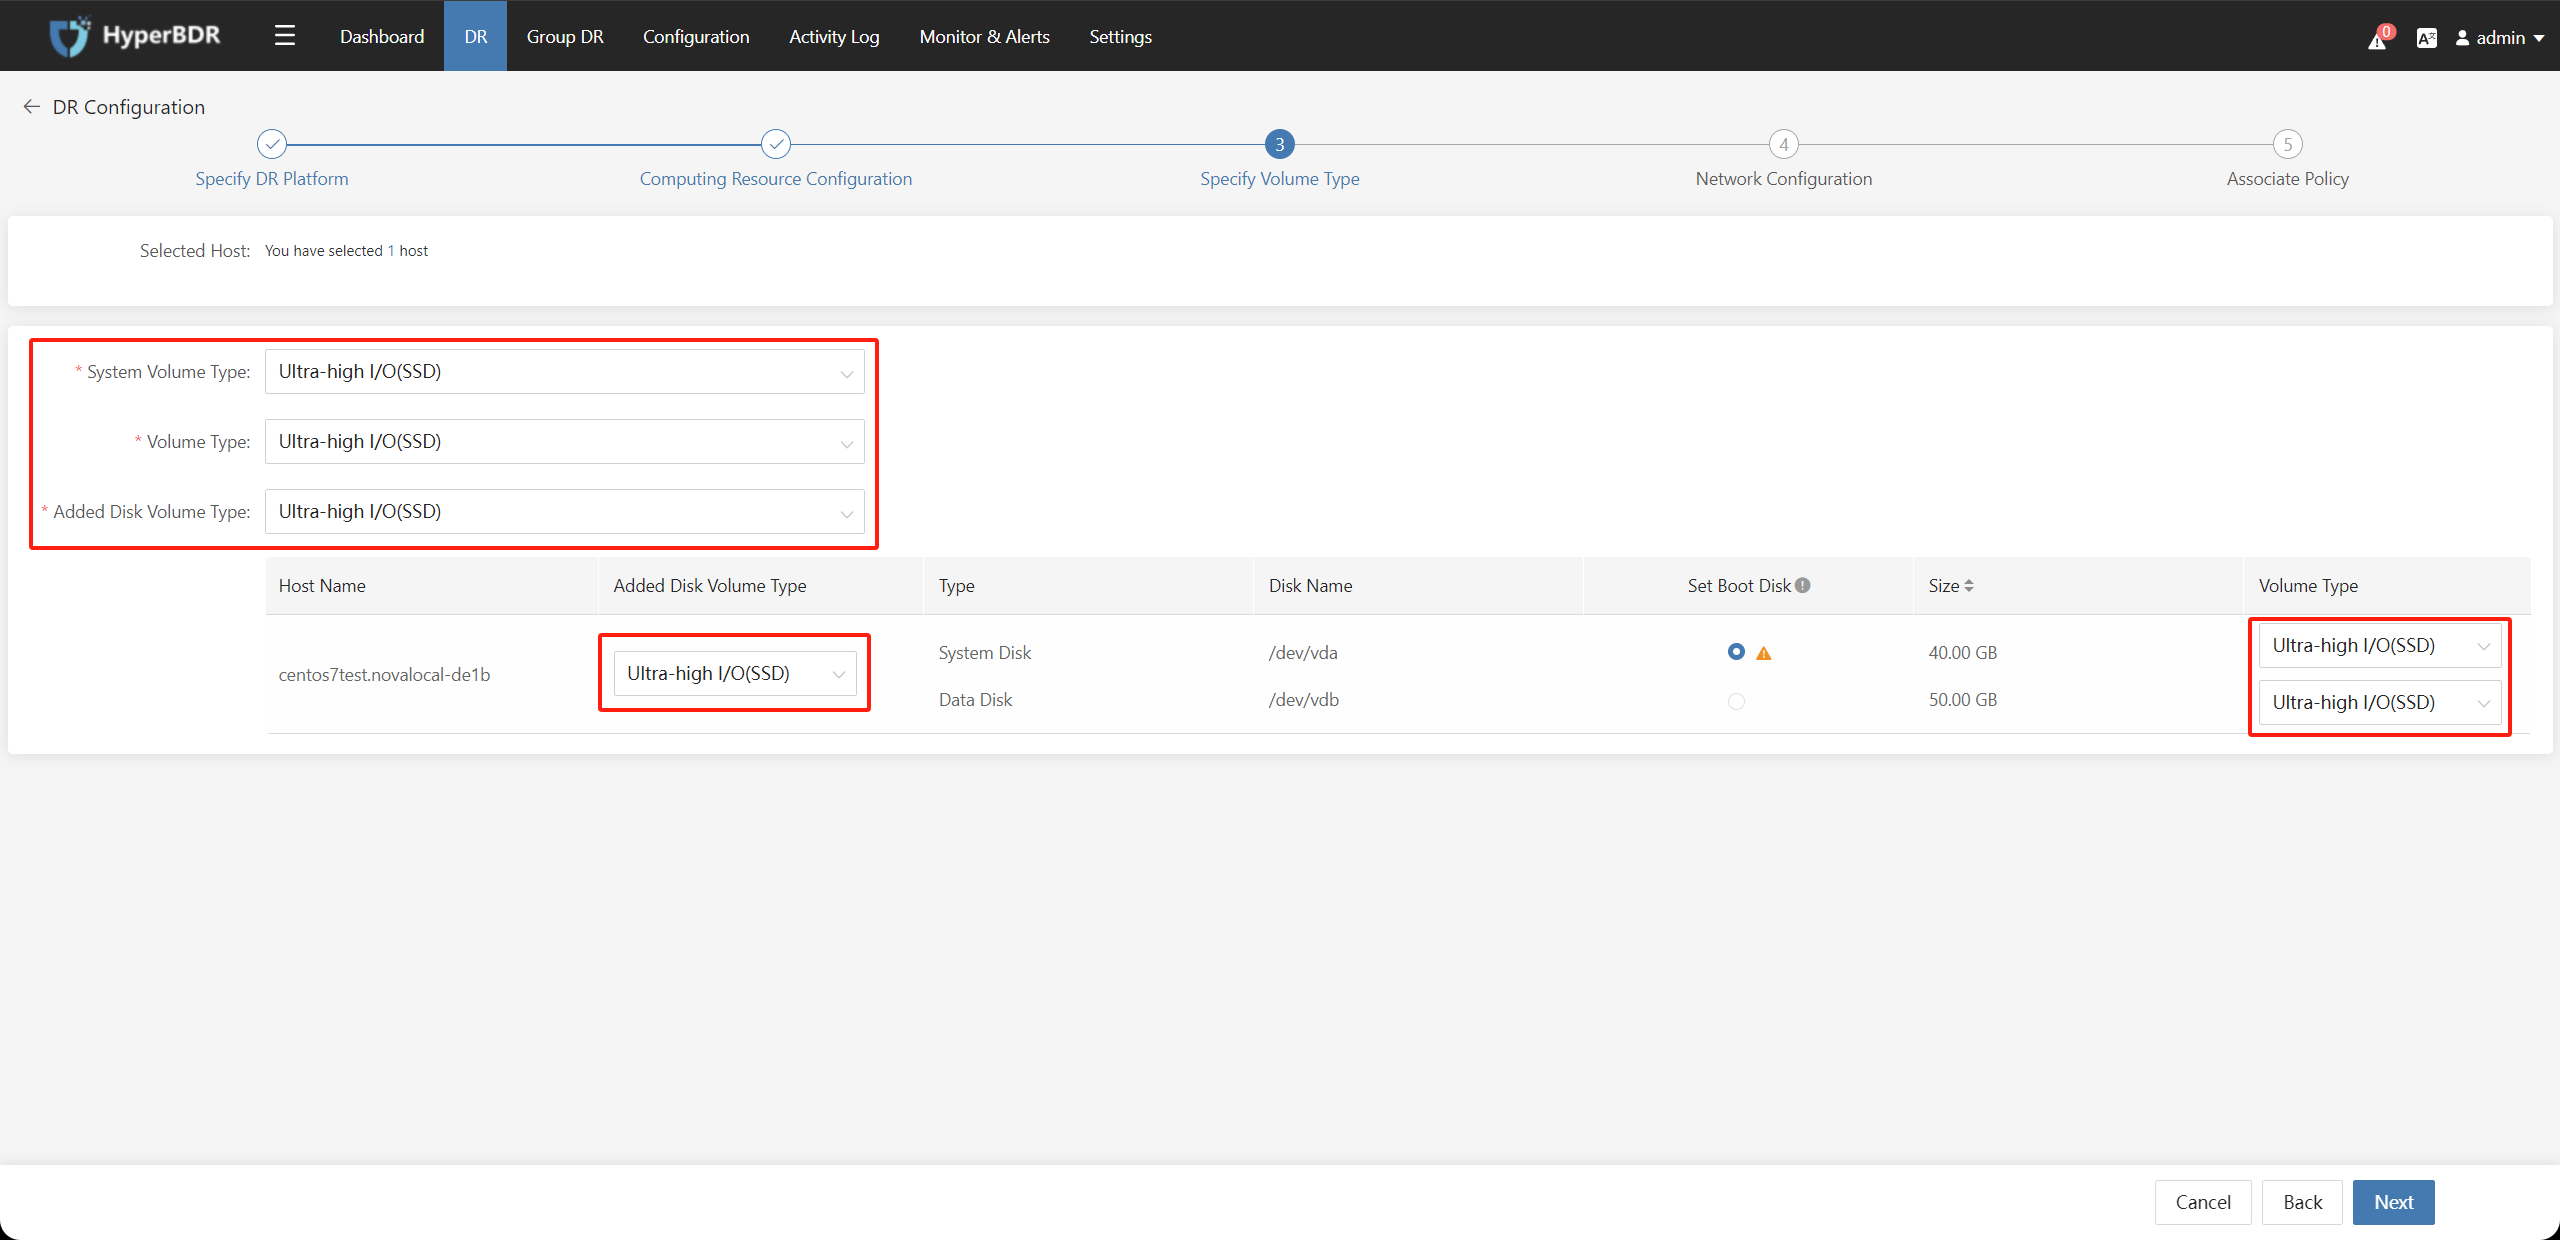Open Data Disk volume type dropdown
Image resolution: width=2560 pixels, height=1240 pixels.
[x=2380, y=703]
